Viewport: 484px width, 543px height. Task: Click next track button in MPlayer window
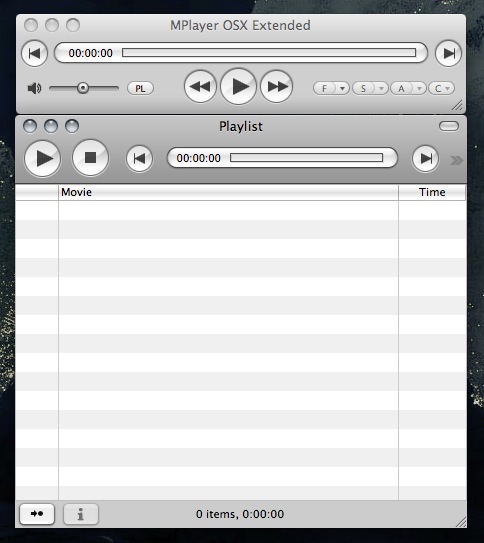click(448, 53)
